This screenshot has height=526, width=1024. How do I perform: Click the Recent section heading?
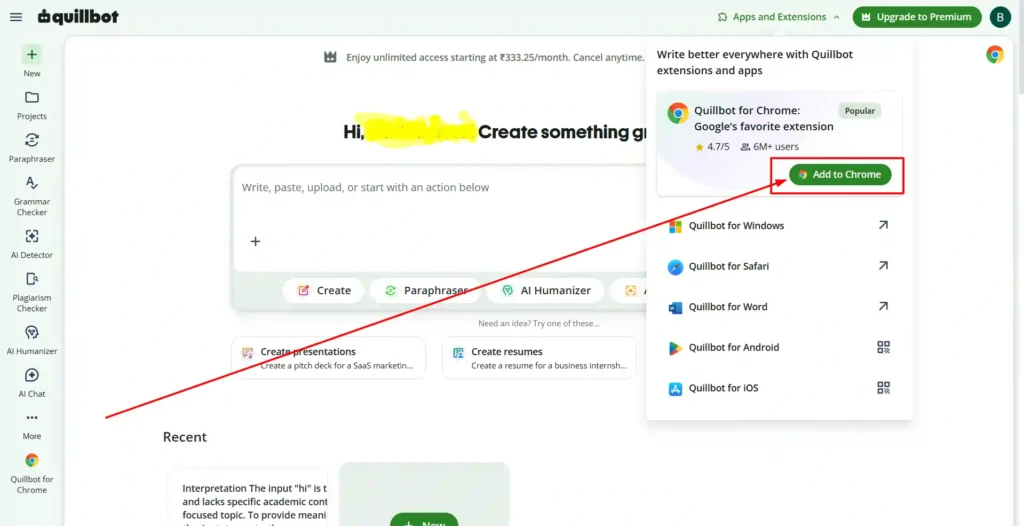pyautogui.click(x=185, y=436)
